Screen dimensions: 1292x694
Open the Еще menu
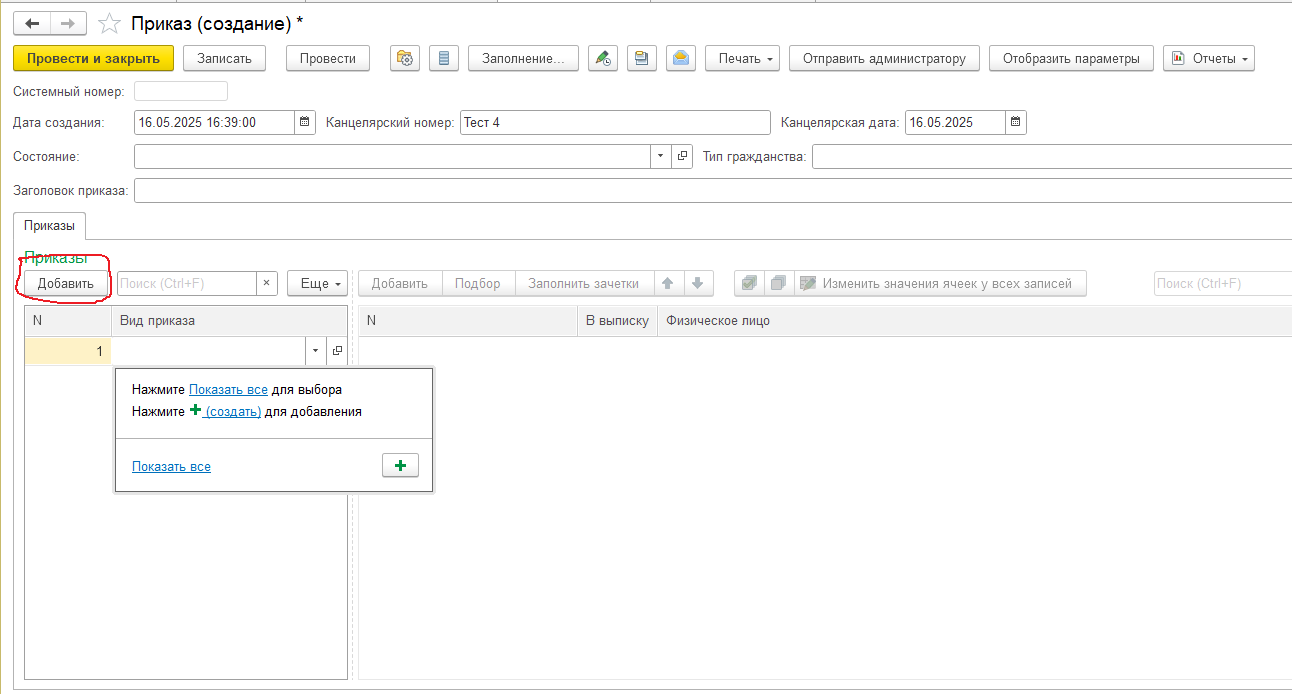point(317,284)
